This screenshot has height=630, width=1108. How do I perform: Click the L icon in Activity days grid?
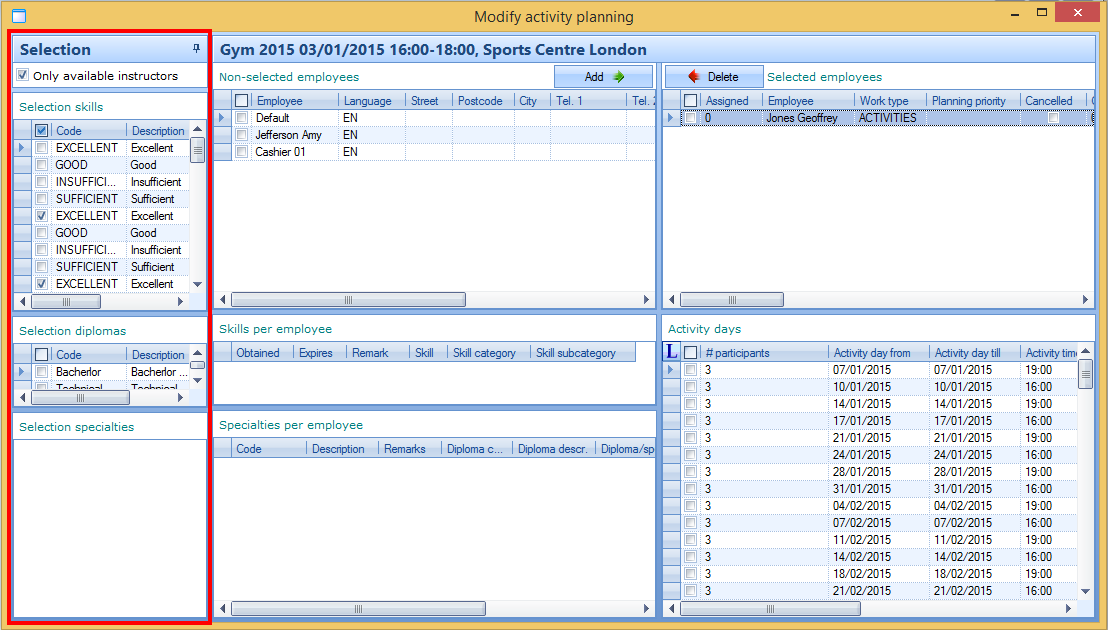click(x=672, y=352)
